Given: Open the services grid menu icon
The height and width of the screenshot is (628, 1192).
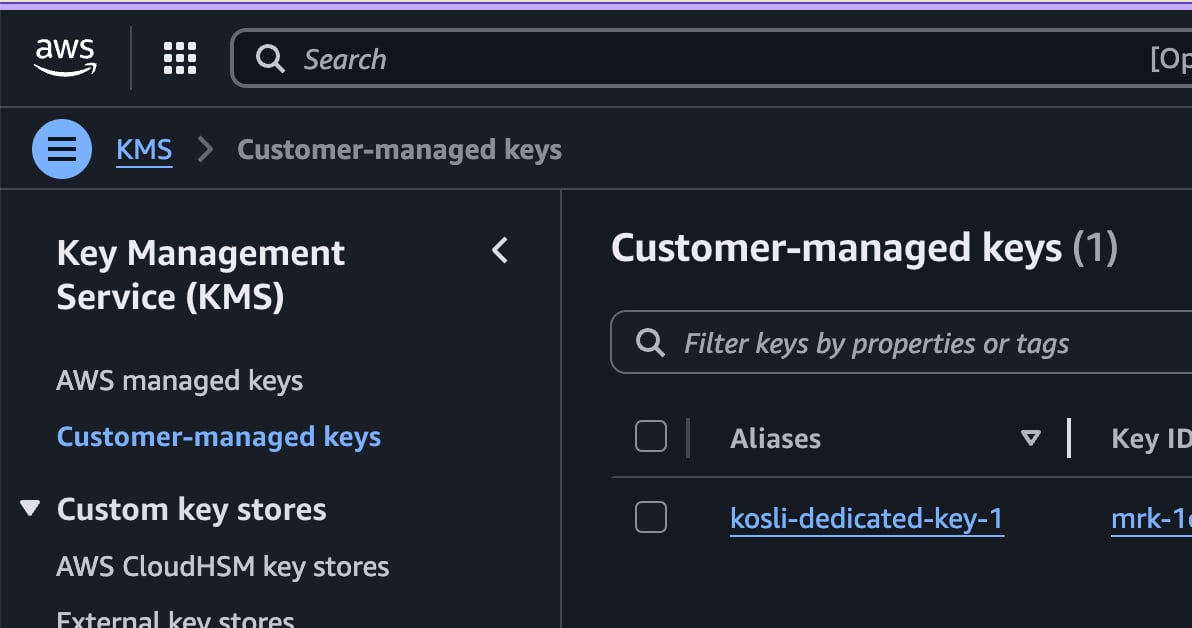Looking at the screenshot, I should [x=180, y=59].
